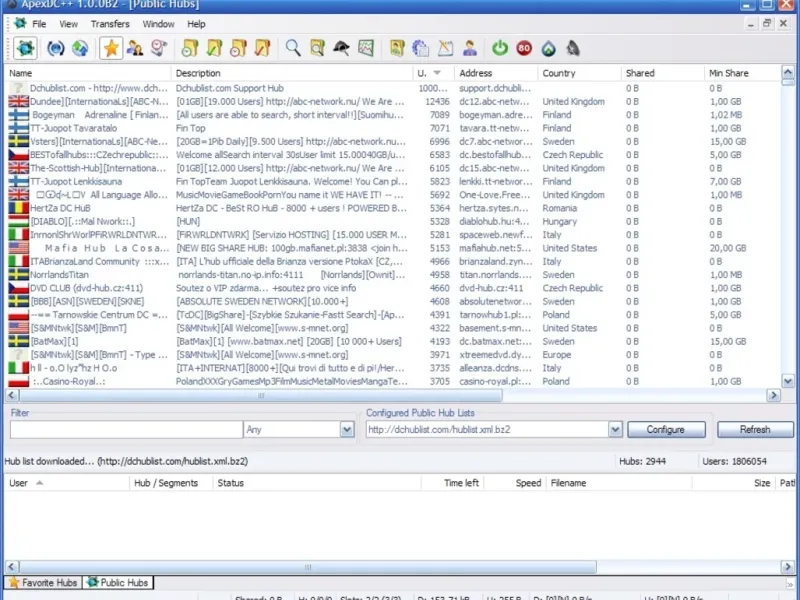Click hub list horizontal scrollbar right arrow
Image resolution: width=800 pixels, height=600 pixels.
pyautogui.click(x=774, y=395)
